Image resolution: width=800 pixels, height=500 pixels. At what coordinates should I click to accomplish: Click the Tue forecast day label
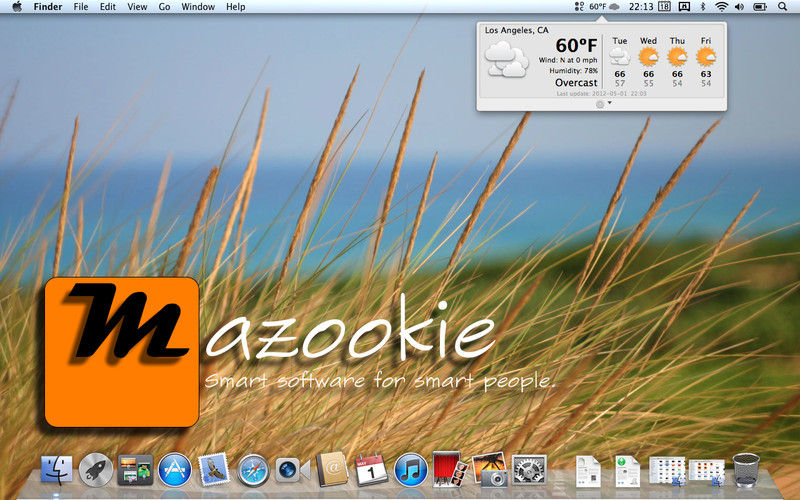coord(620,41)
